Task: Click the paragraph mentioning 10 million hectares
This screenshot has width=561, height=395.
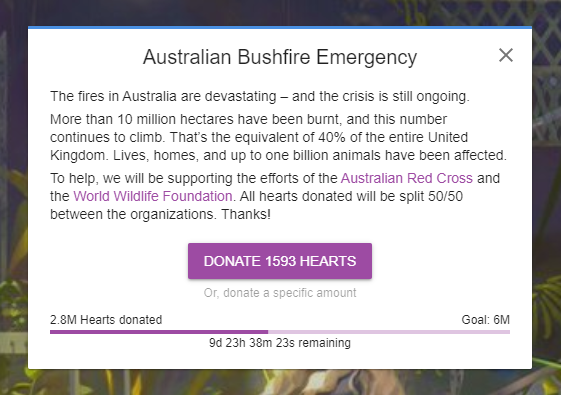Action: click(278, 137)
